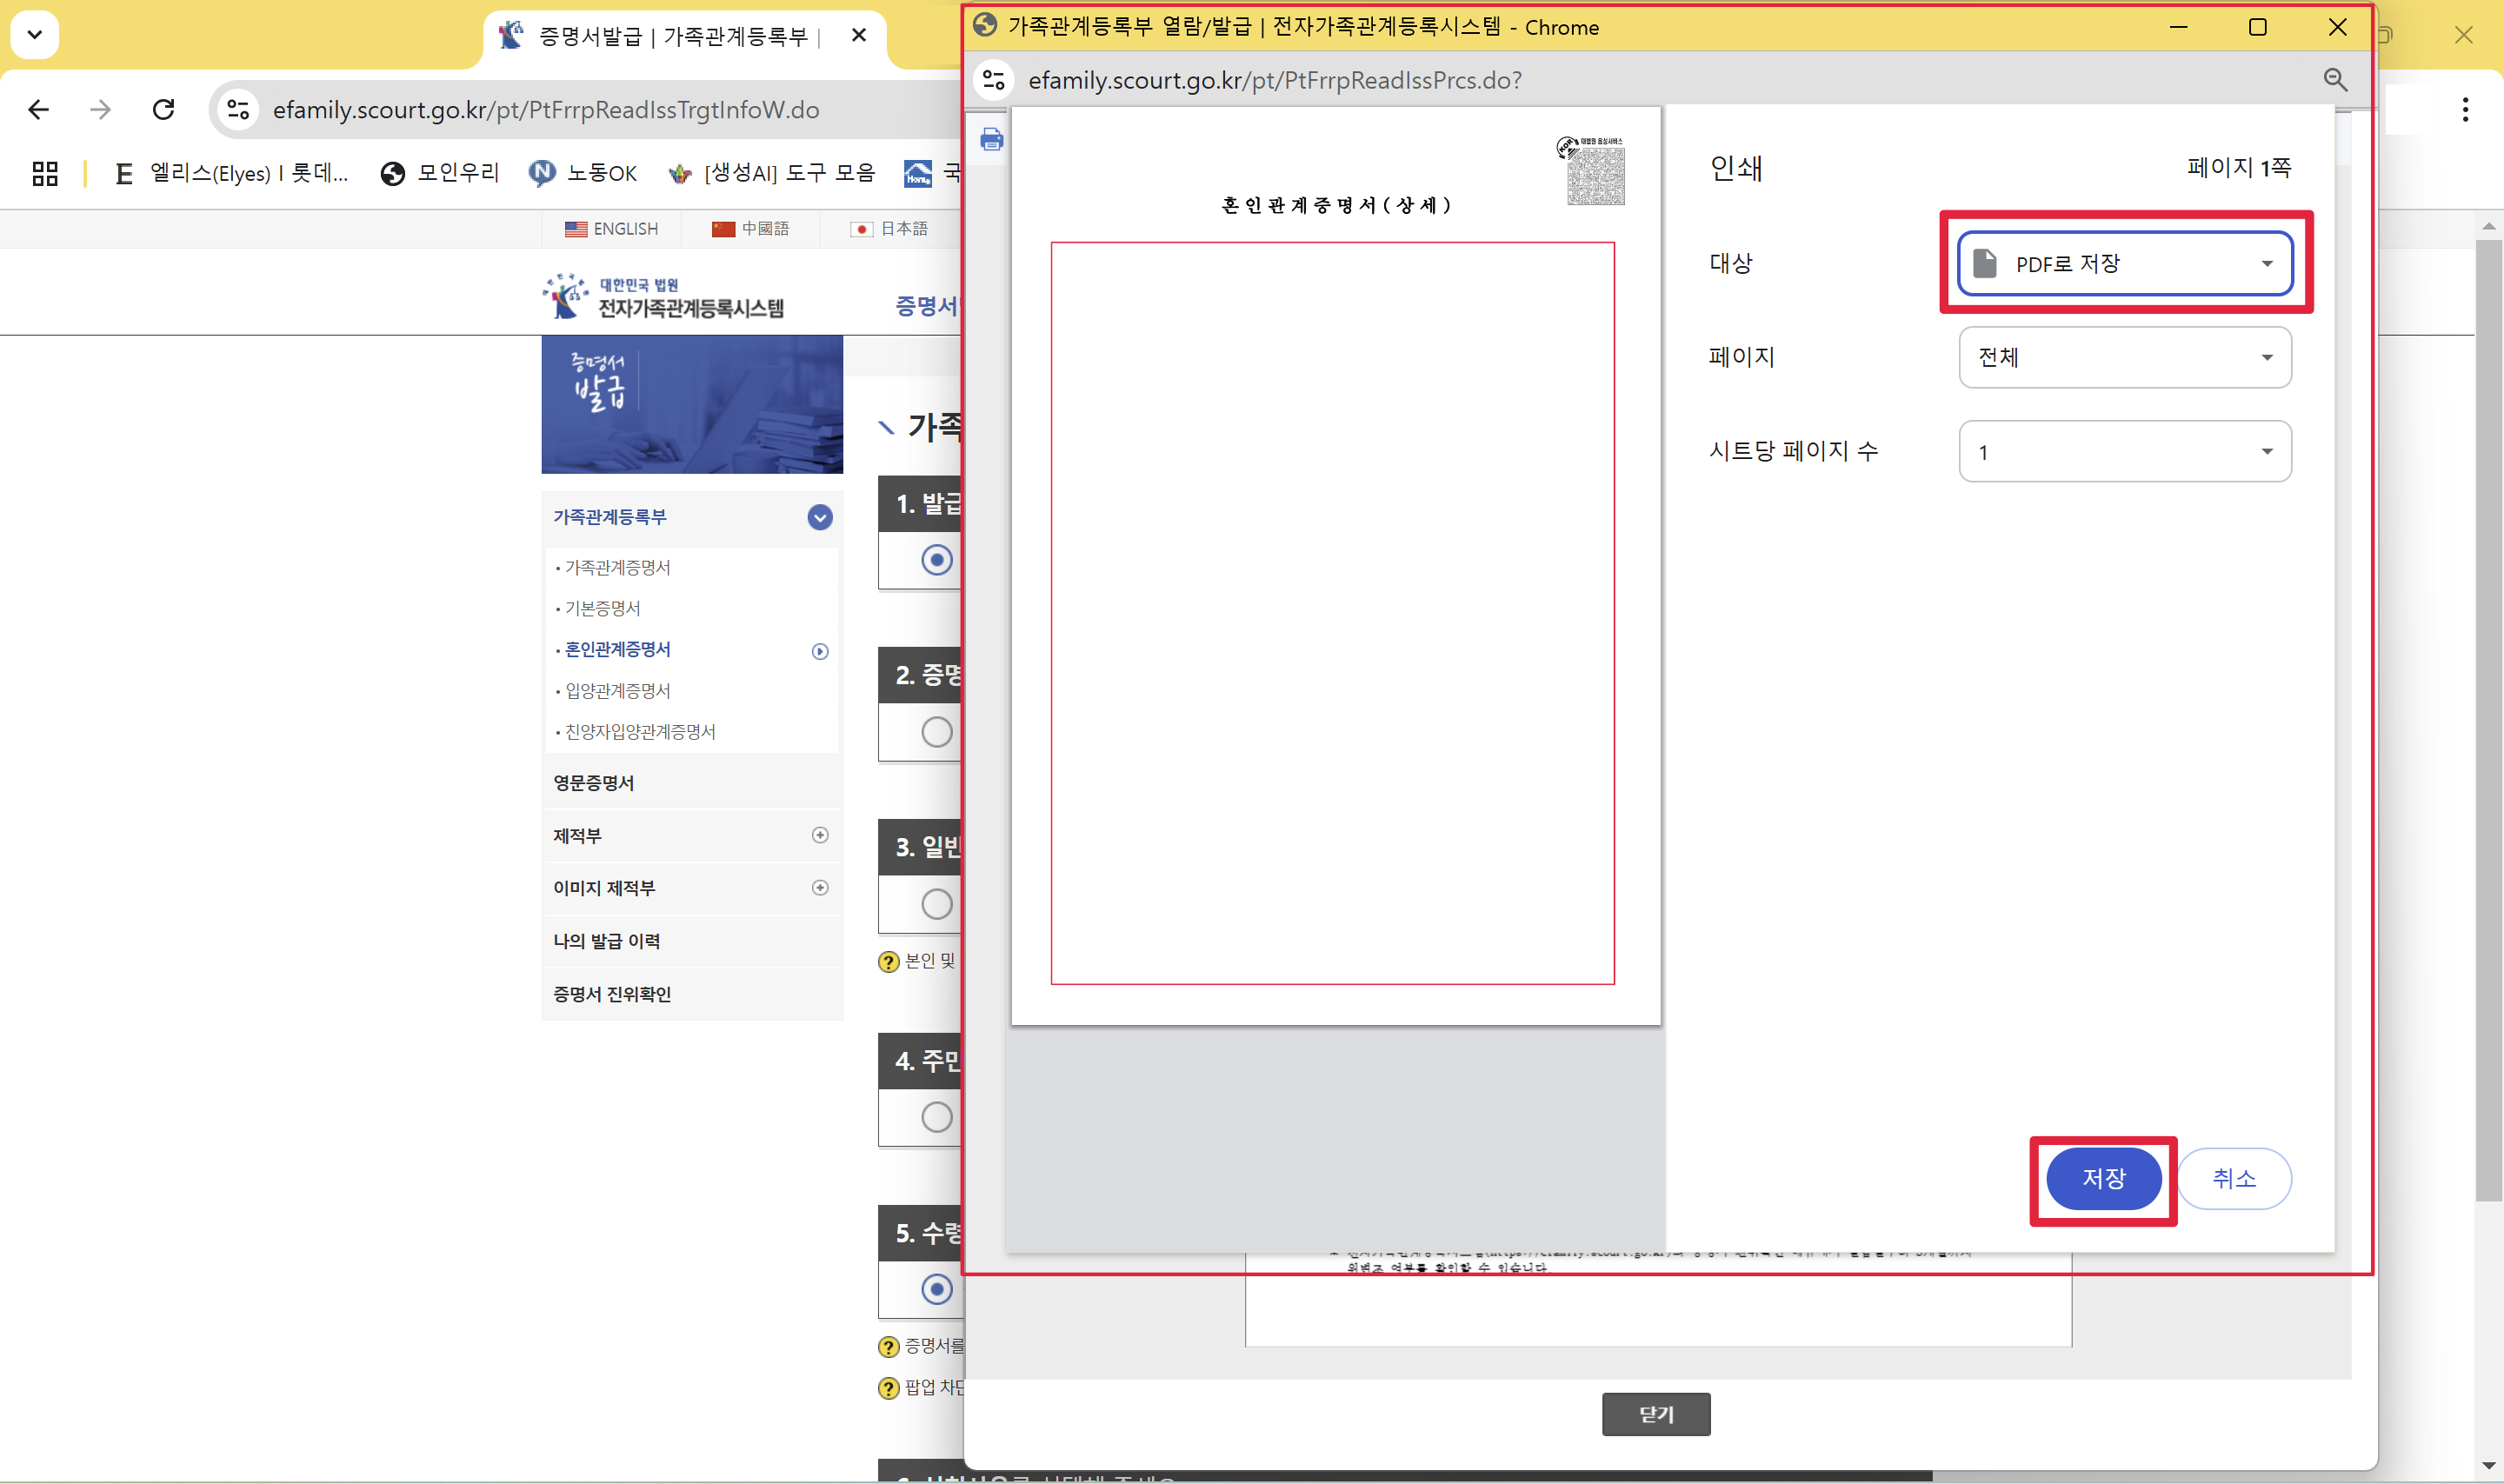Open the 모인우리 bookmark
Screen dimensions: 2504x1484
[440, 173]
